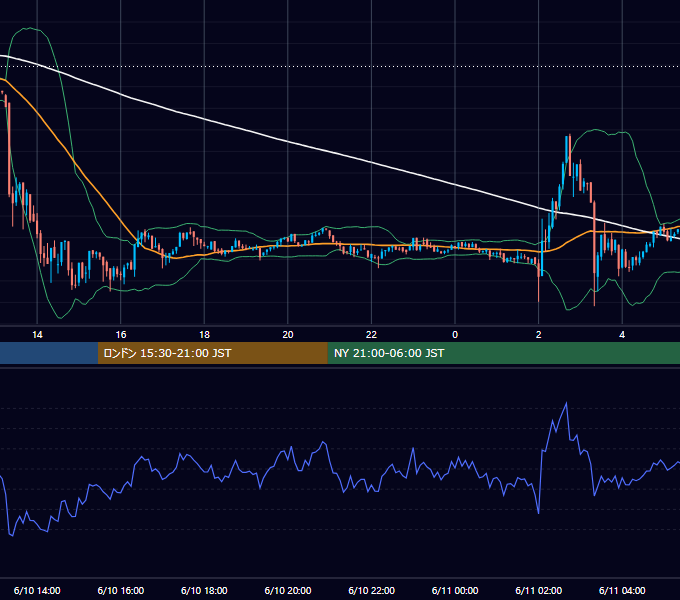Click the 16 hour label on price chart axis
This screenshot has width=680, height=600.
pos(121,335)
